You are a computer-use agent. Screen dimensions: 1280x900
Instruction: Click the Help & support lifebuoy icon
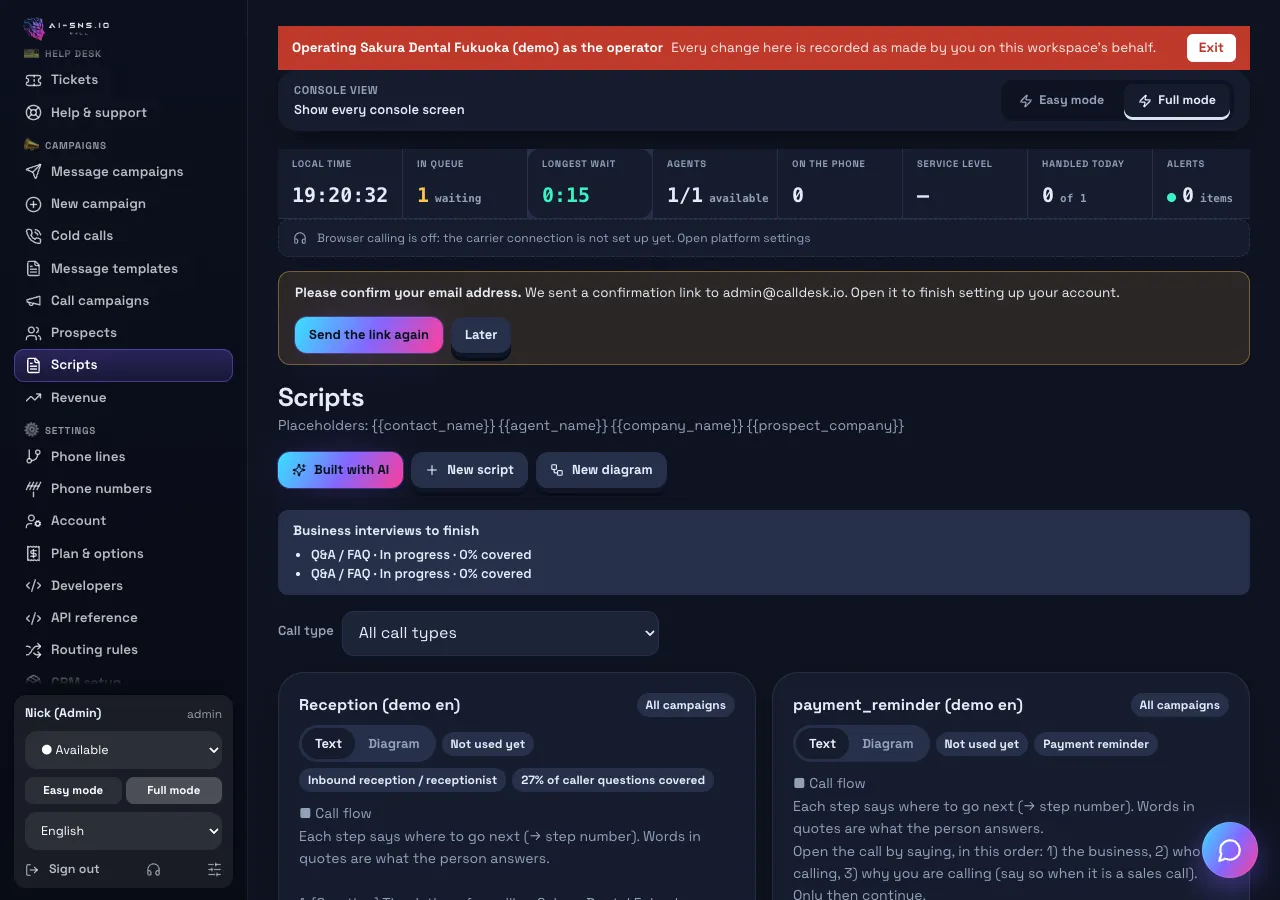[x=33, y=113]
